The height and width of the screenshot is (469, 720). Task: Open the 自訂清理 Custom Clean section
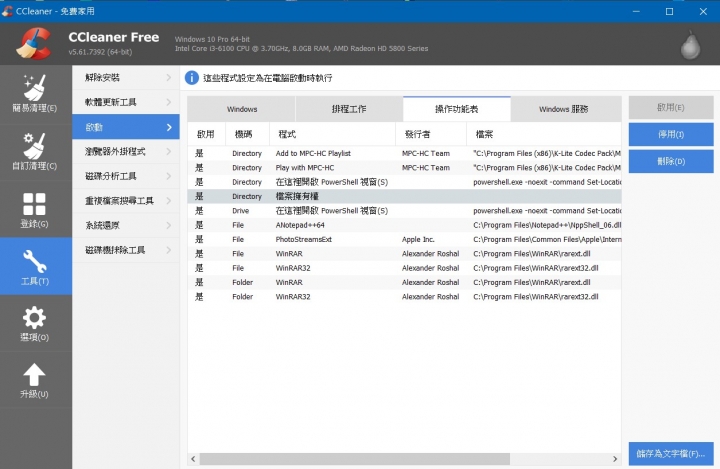tap(35, 152)
